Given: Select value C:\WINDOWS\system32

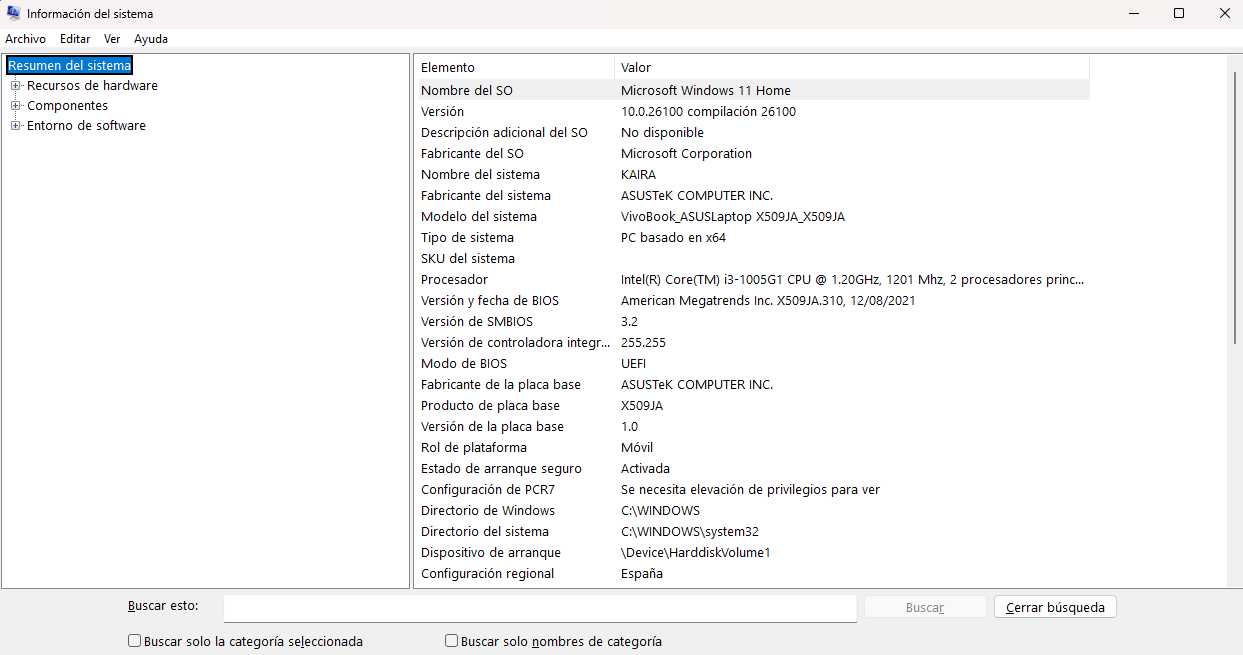Looking at the screenshot, I should [690, 531].
